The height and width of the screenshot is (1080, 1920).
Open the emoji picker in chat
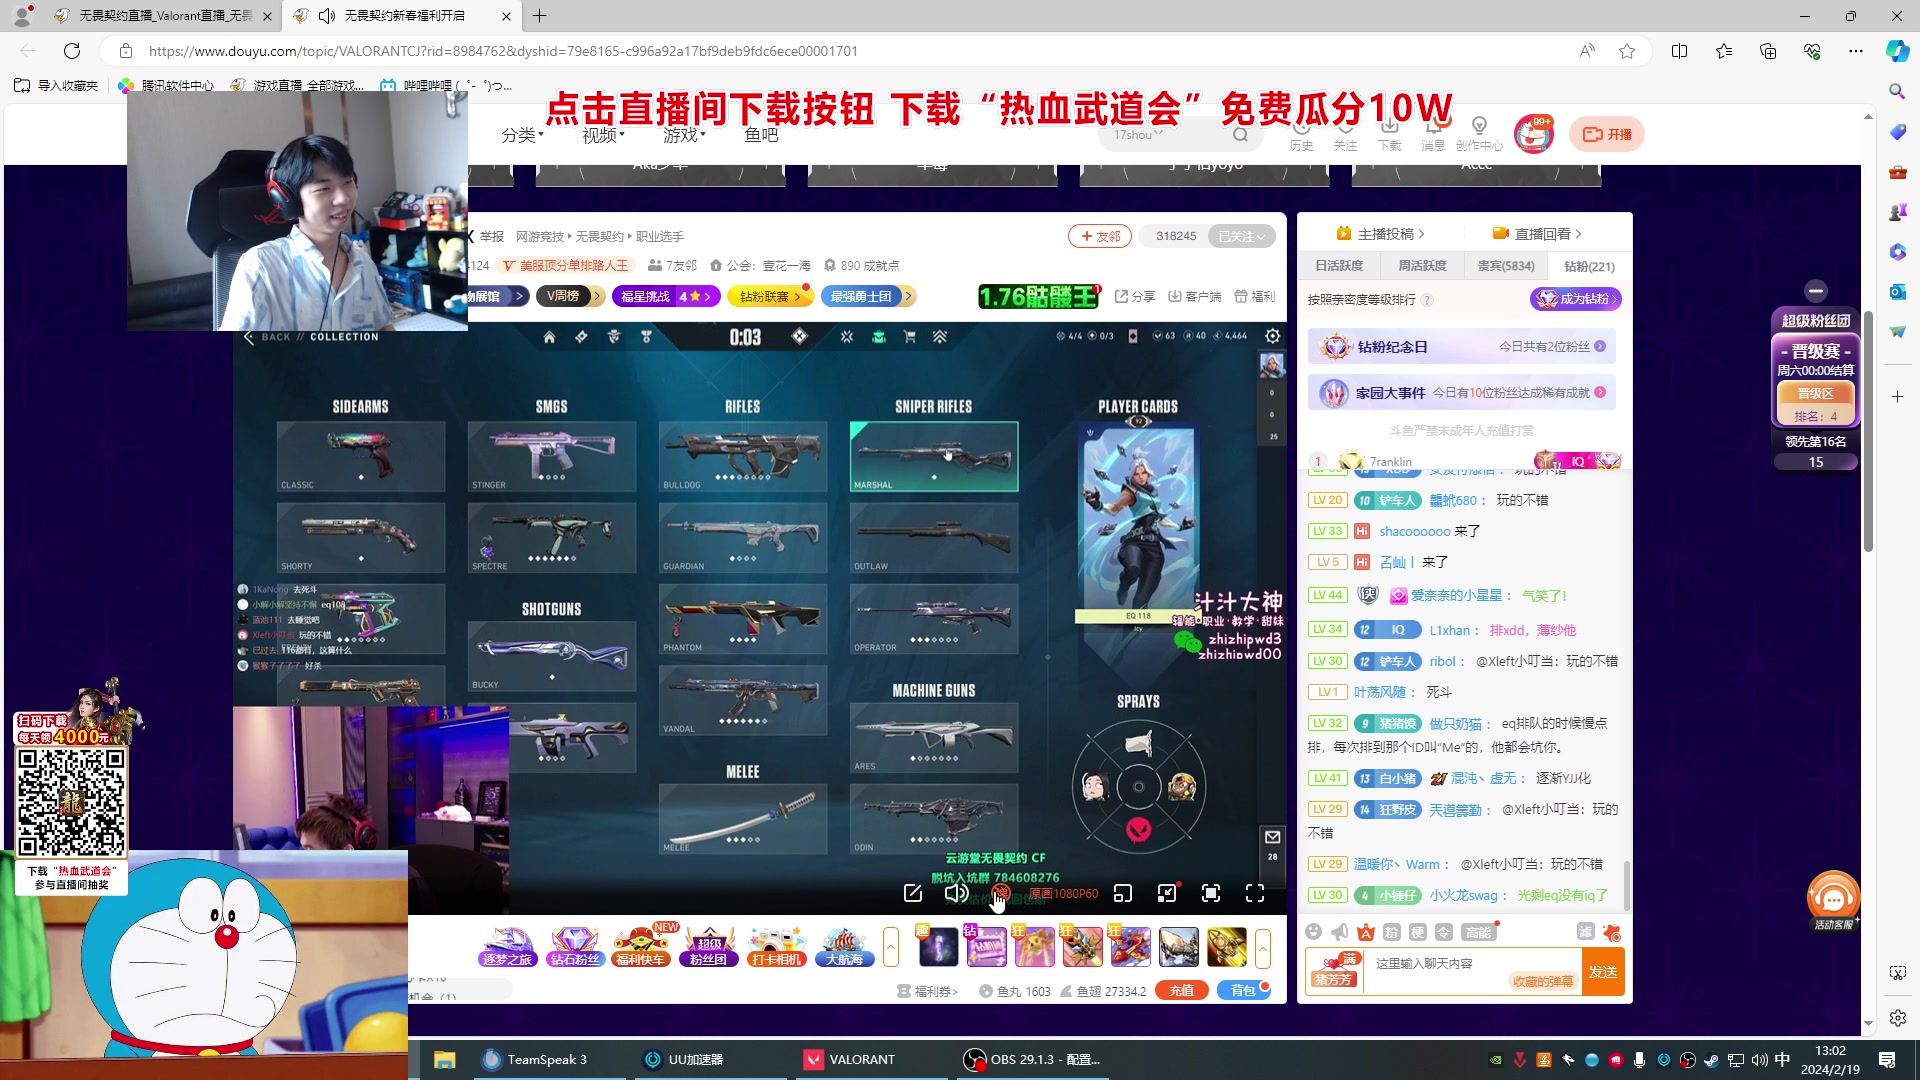pos(1314,932)
